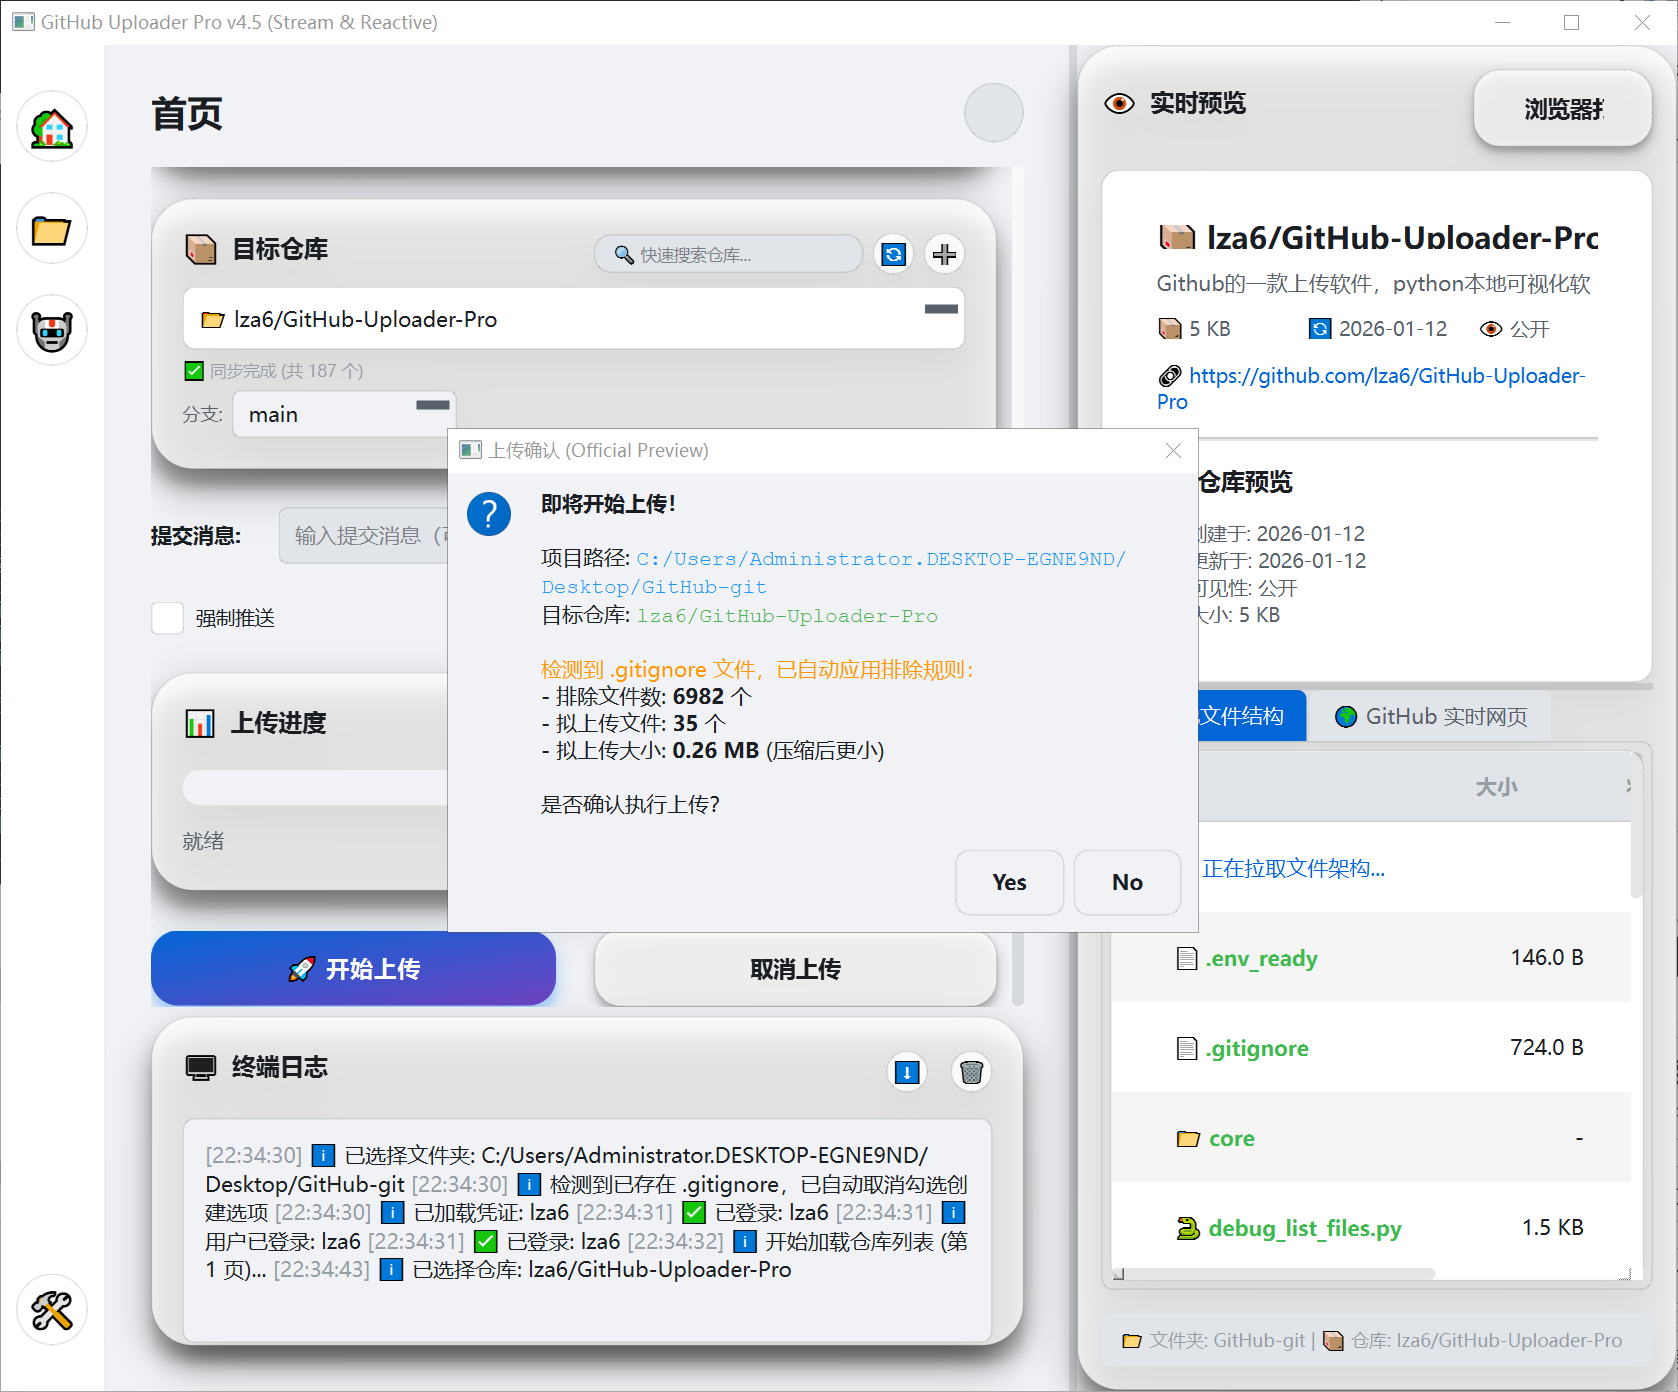Click the 1.5 KB size value
Screen dimensions: 1678x1392
tap(1553, 1228)
